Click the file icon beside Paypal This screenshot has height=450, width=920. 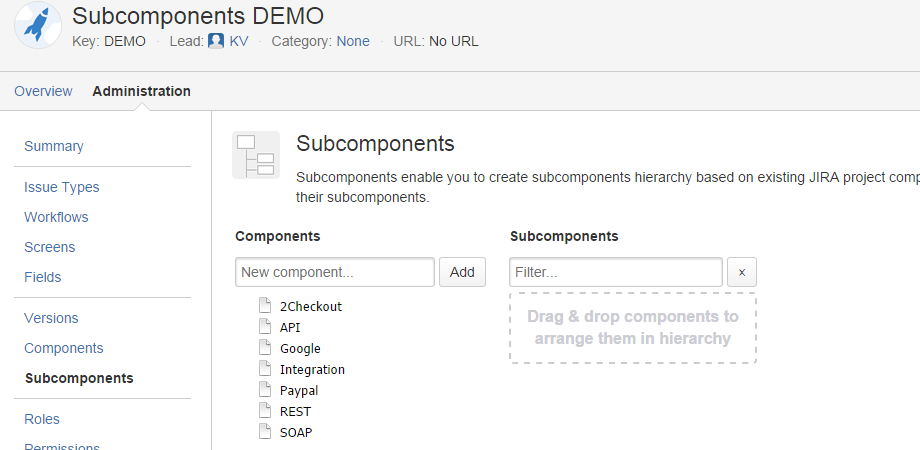(x=265, y=390)
